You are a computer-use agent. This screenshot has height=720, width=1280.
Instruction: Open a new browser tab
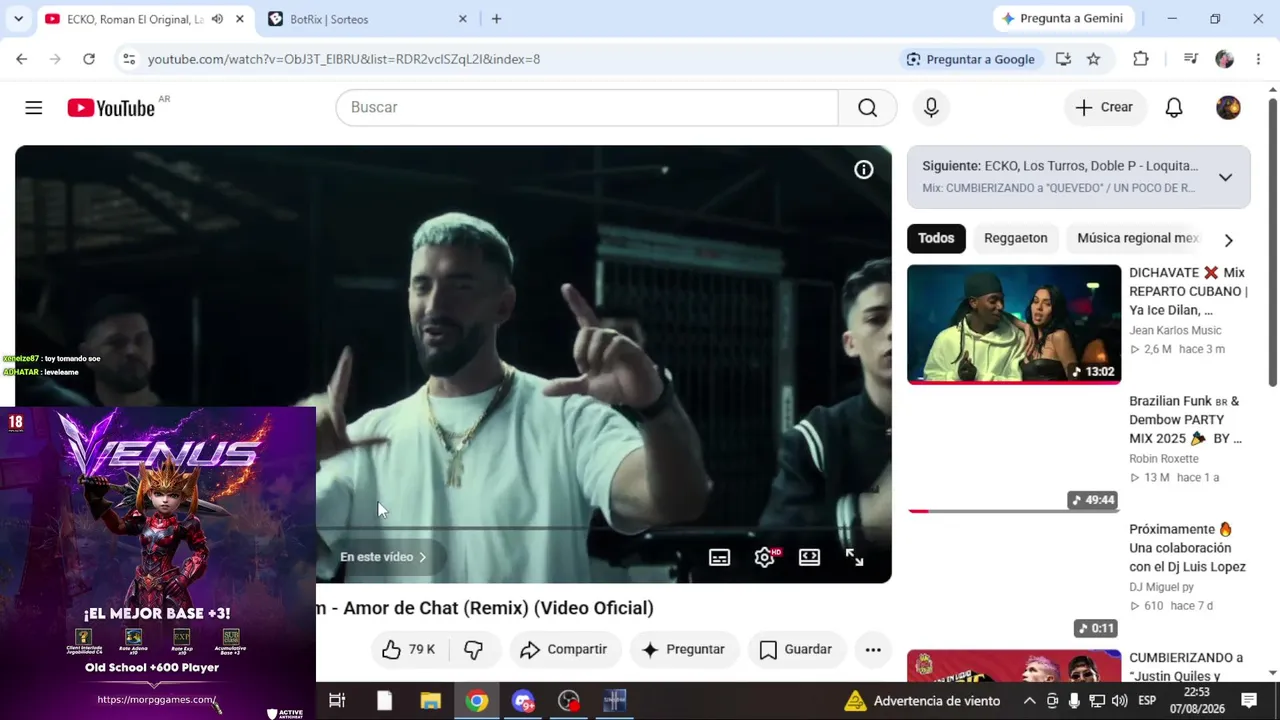[x=496, y=19]
